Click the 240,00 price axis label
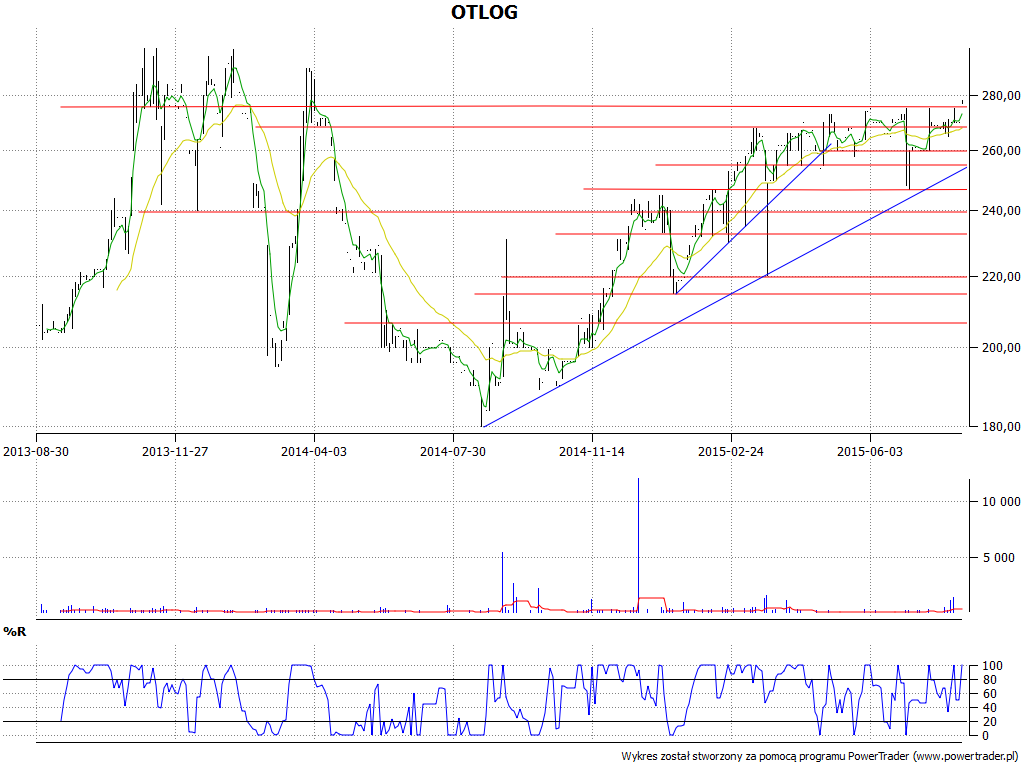 pos(999,211)
